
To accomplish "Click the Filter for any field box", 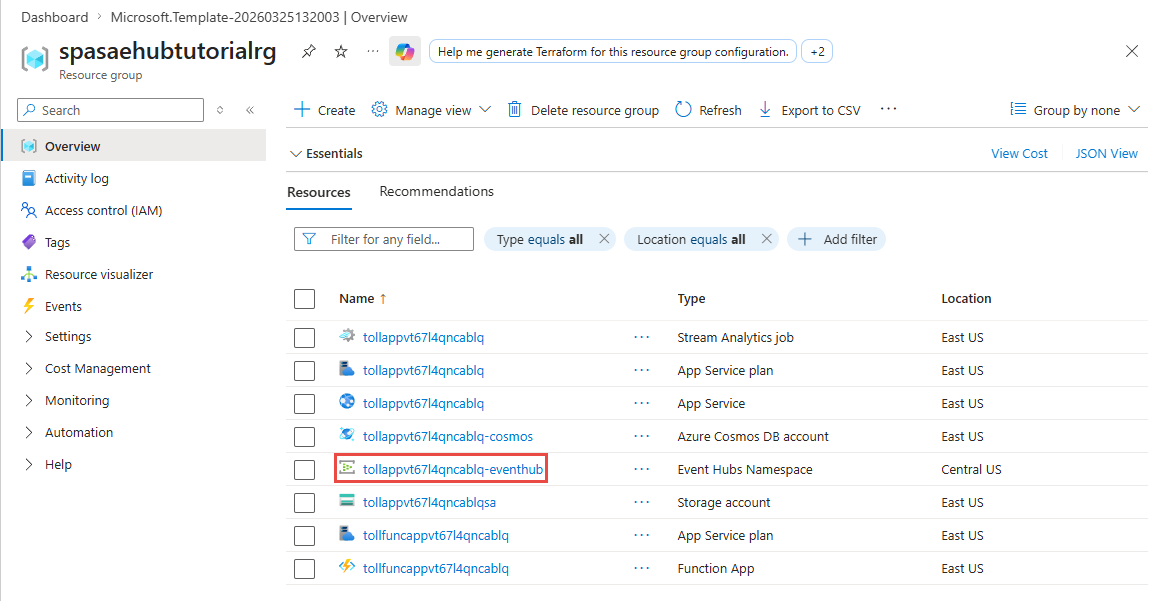I will 384,239.
